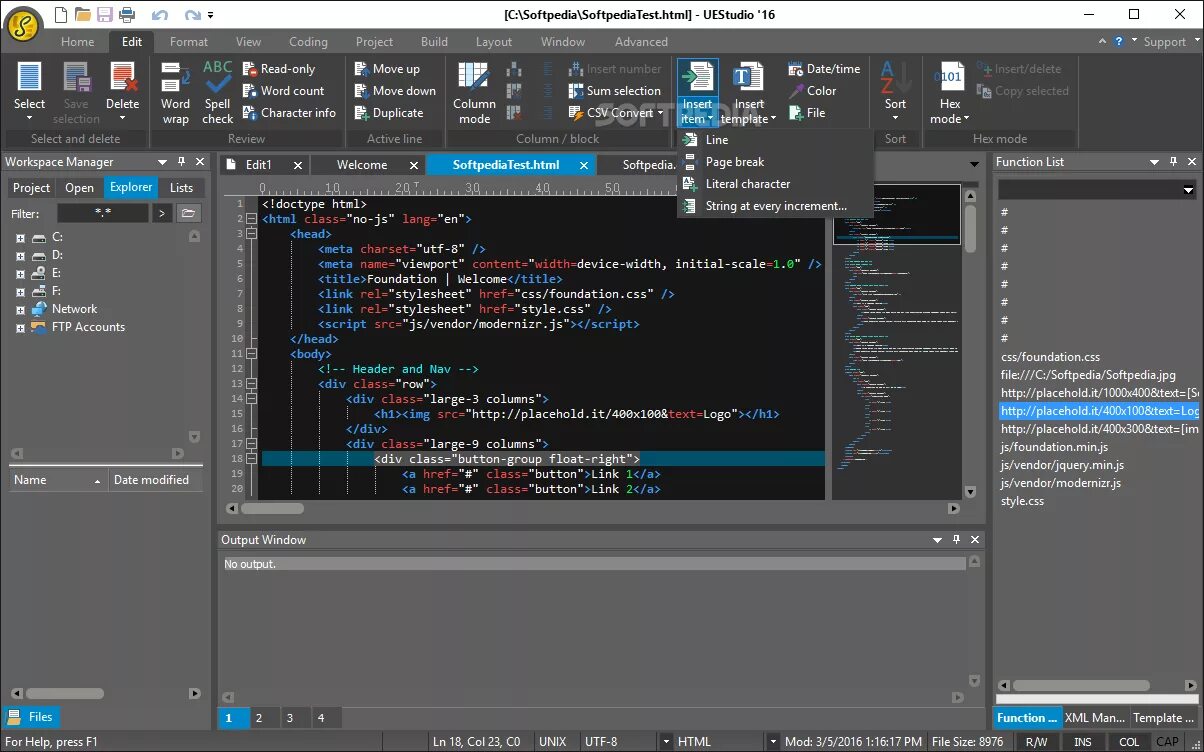Click the Delete ribbon icon
The image size is (1204, 752).
123,92
